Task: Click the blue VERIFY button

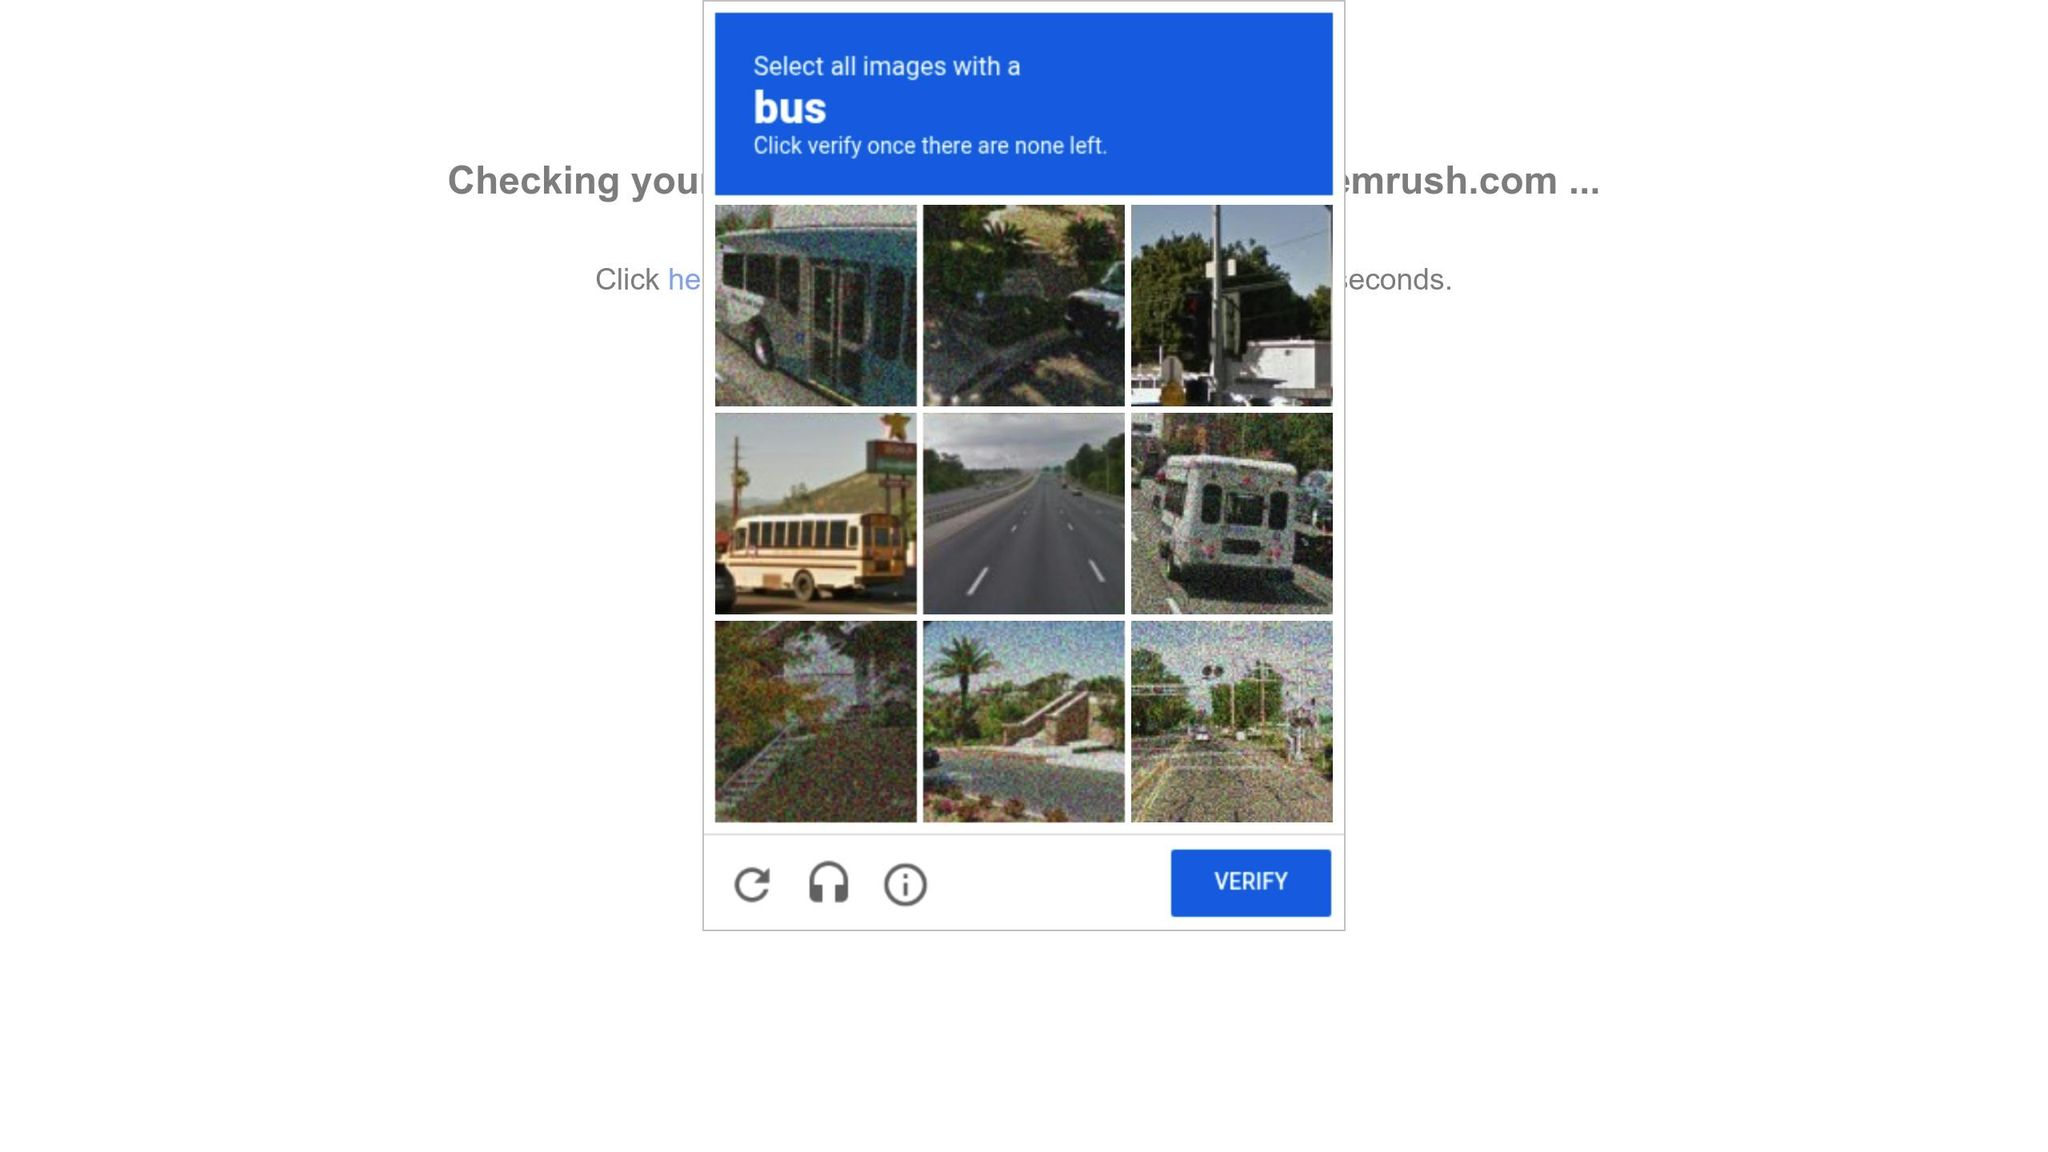Action: [x=1251, y=883]
